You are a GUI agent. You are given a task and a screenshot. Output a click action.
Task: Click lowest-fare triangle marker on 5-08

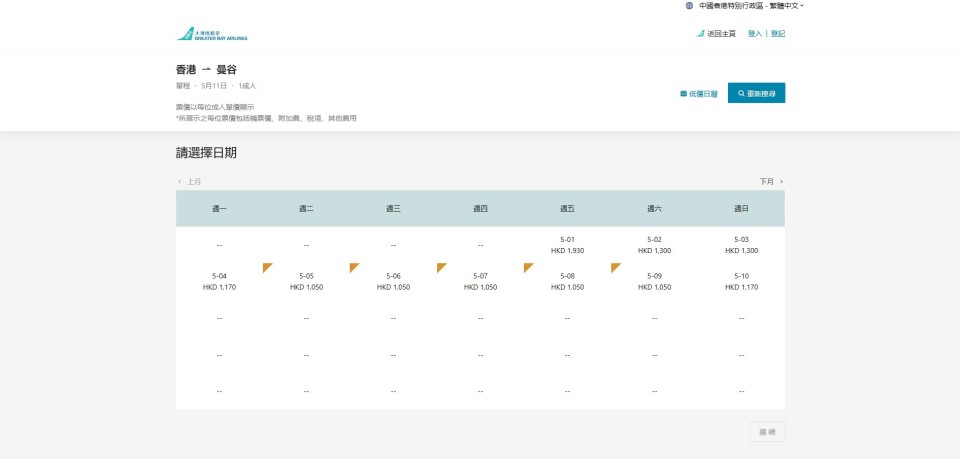pyautogui.click(x=527, y=267)
